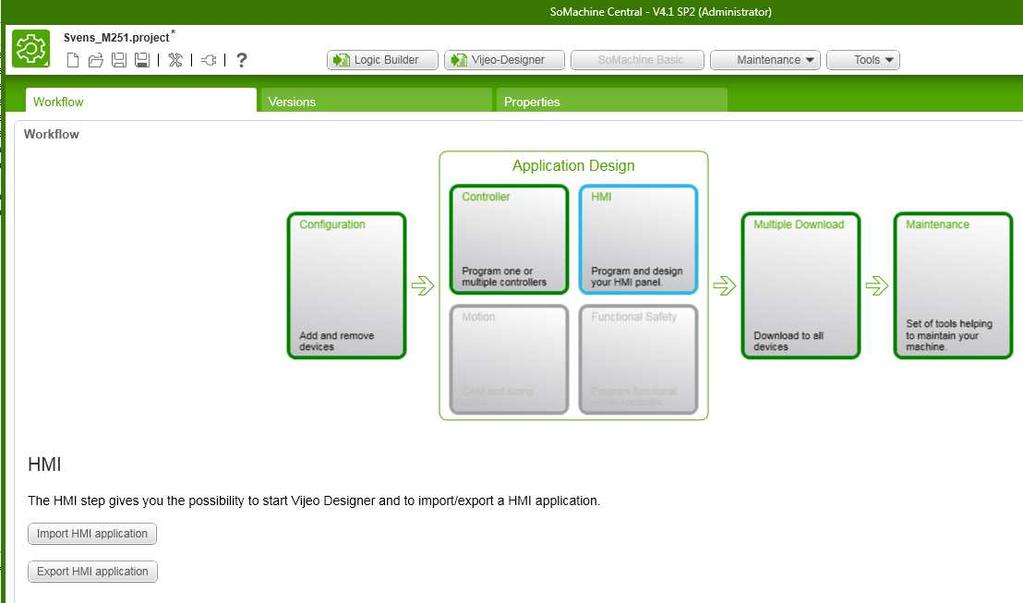Click the window title SoMachine Central - V4.1 SP2
The image size is (1023, 603).
click(660, 12)
